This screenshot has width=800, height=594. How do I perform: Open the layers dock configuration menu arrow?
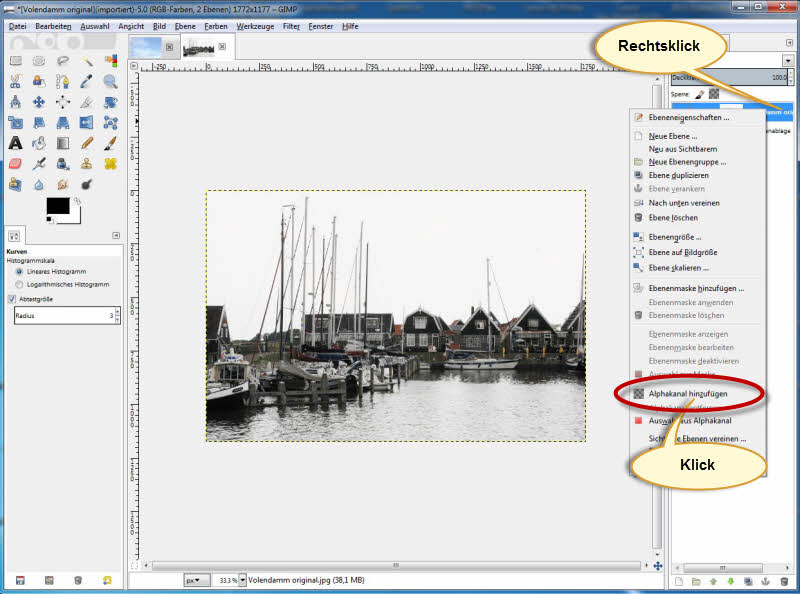pyautogui.click(x=789, y=43)
